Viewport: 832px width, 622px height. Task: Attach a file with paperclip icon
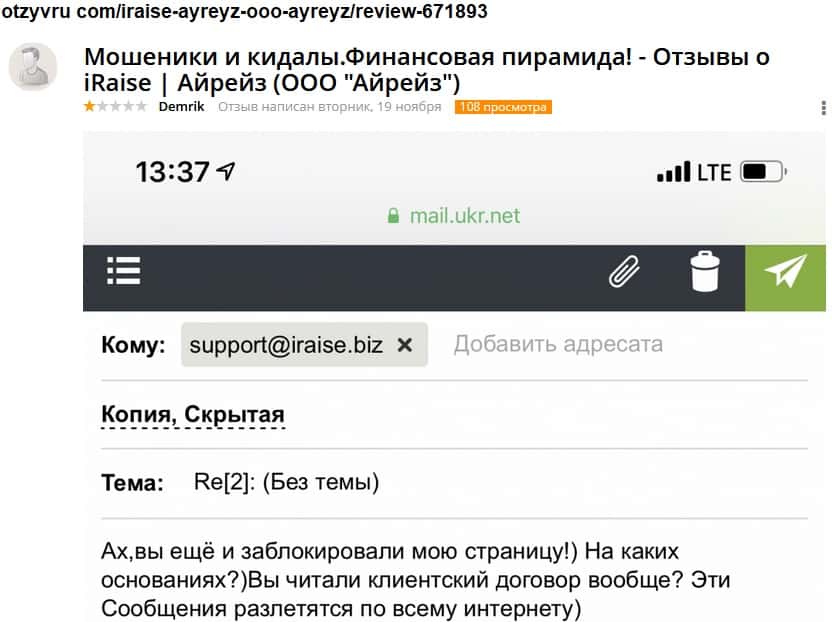(x=624, y=271)
